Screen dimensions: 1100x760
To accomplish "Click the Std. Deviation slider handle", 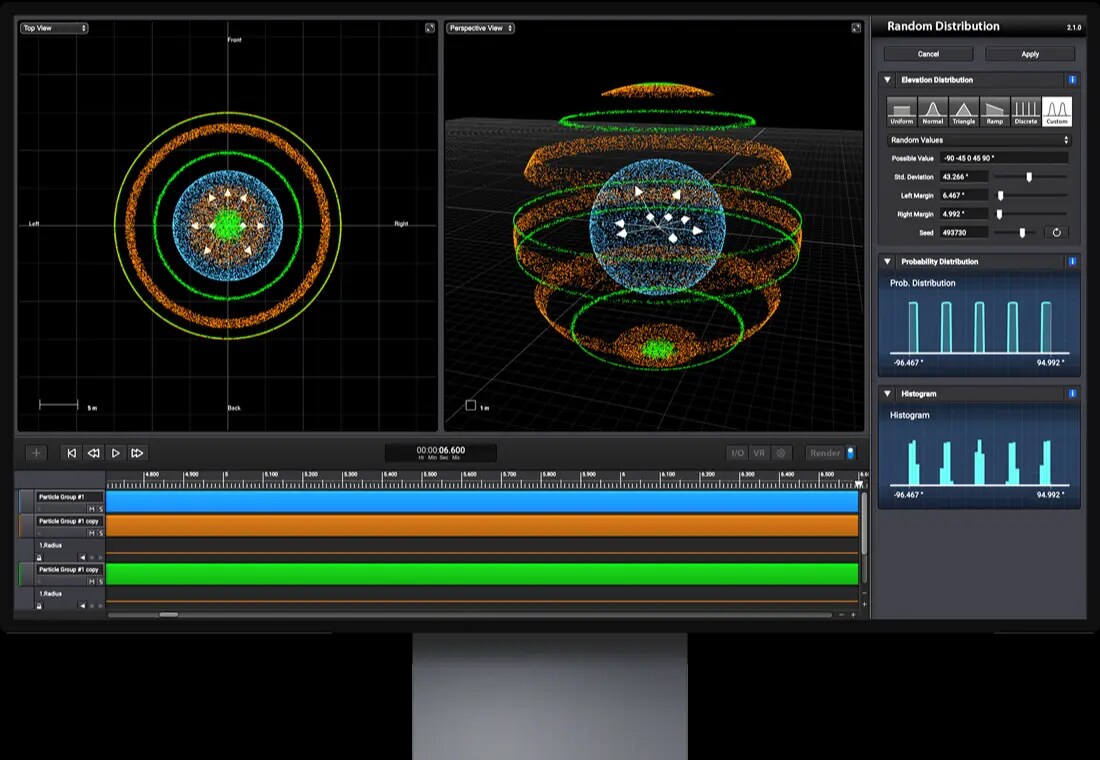I will (1029, 177).
